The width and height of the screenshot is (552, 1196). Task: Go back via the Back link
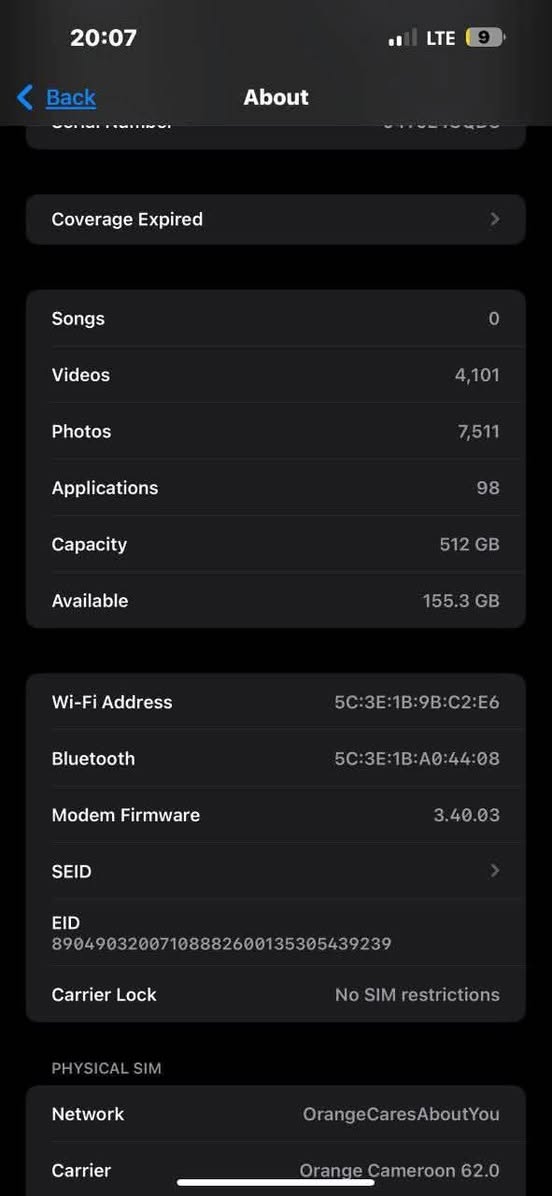point(71,98)
